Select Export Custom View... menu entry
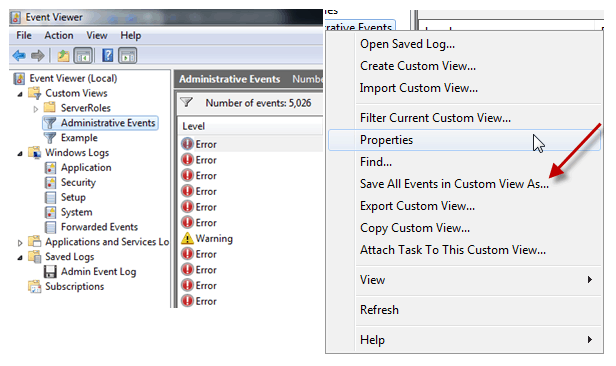This screenshot has height=366, width=616. [x=464, y=206]
